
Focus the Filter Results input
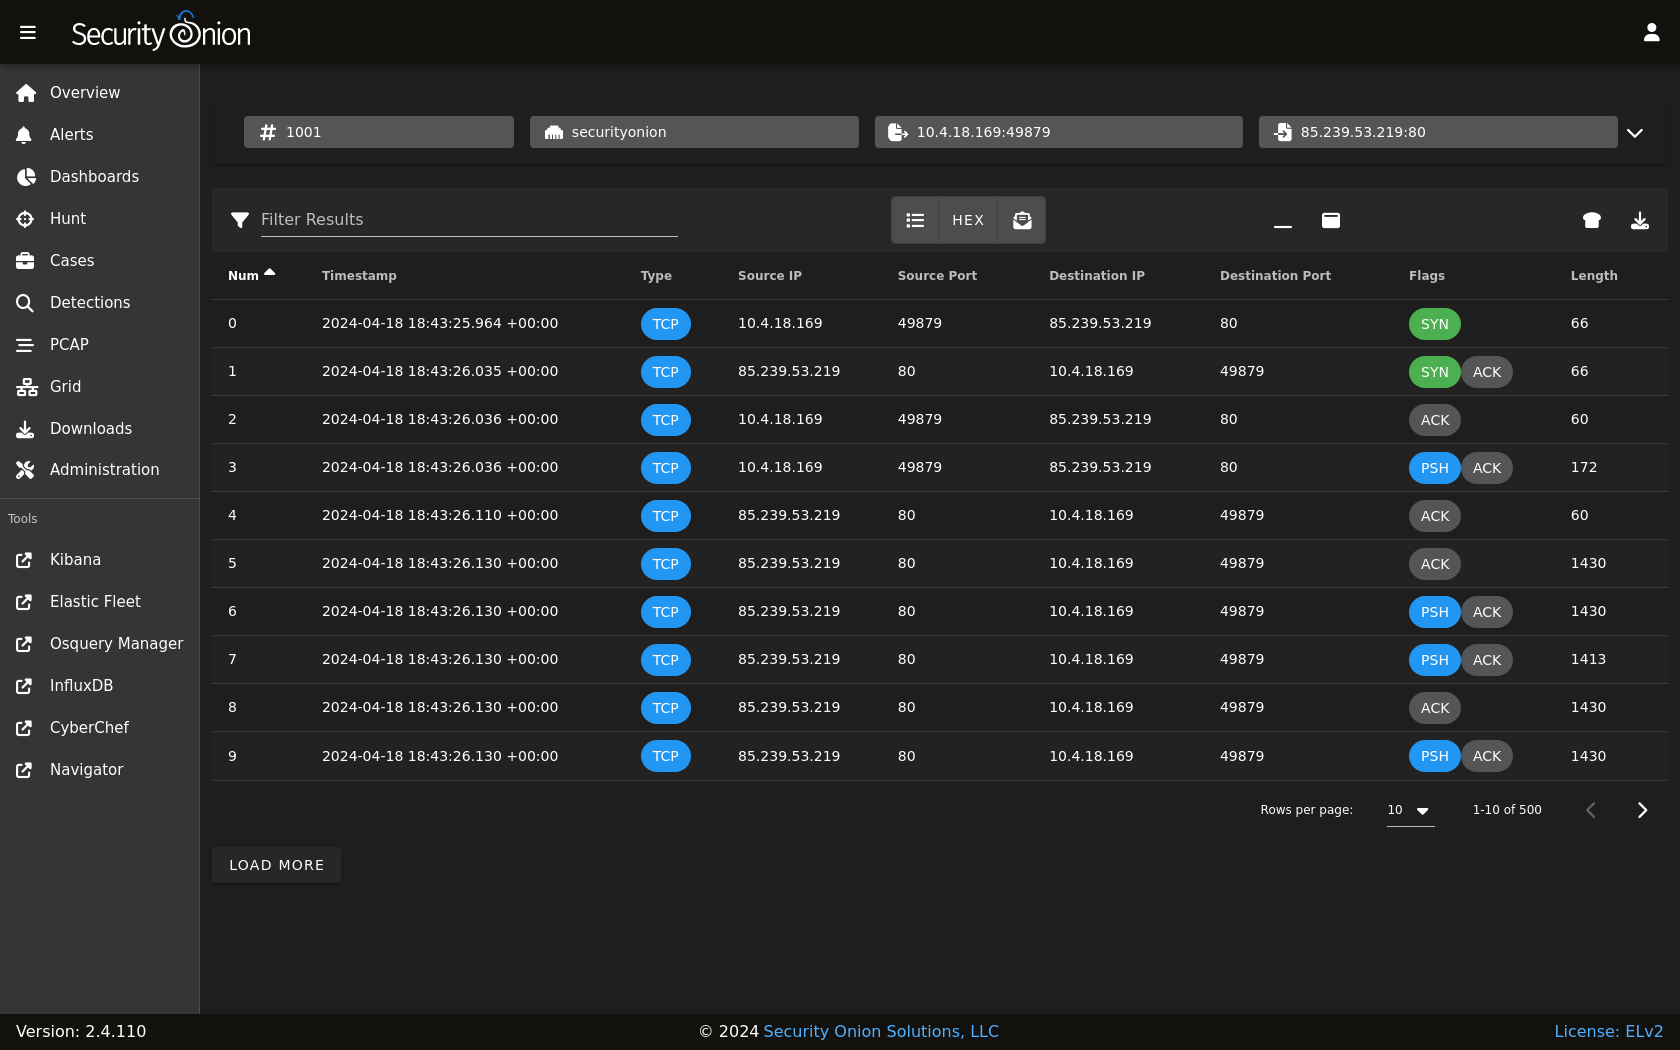pyautogui.click(x=469, y=220)
